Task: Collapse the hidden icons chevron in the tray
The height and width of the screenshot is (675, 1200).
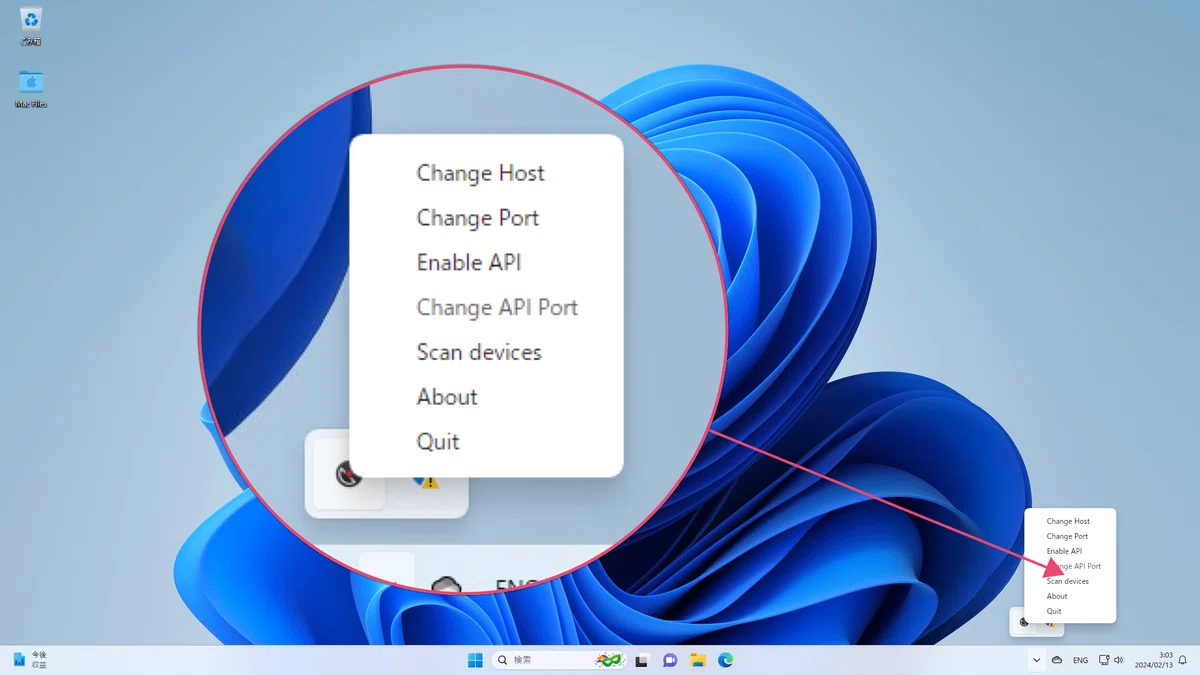Action: click(x=1036, y=660)
